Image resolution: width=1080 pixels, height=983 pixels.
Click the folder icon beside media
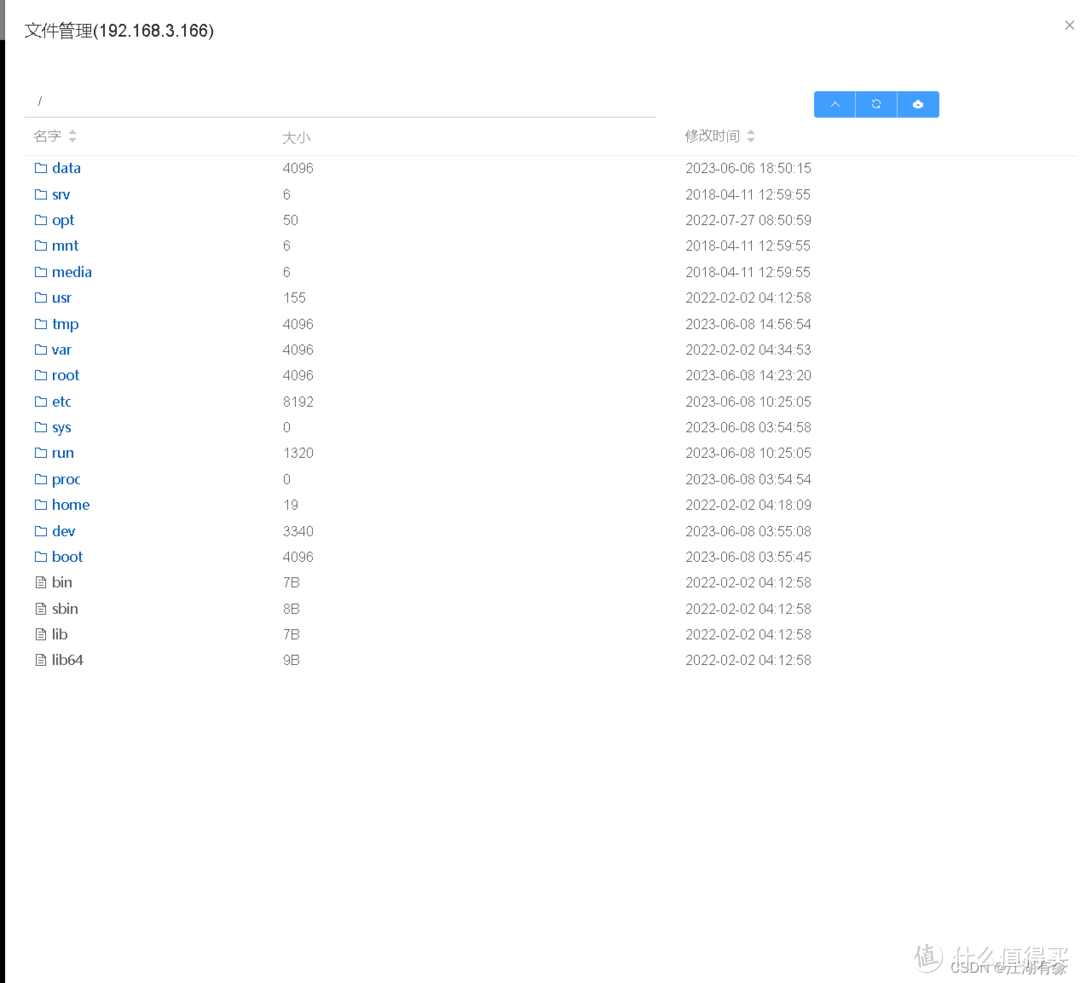(40, 271)
